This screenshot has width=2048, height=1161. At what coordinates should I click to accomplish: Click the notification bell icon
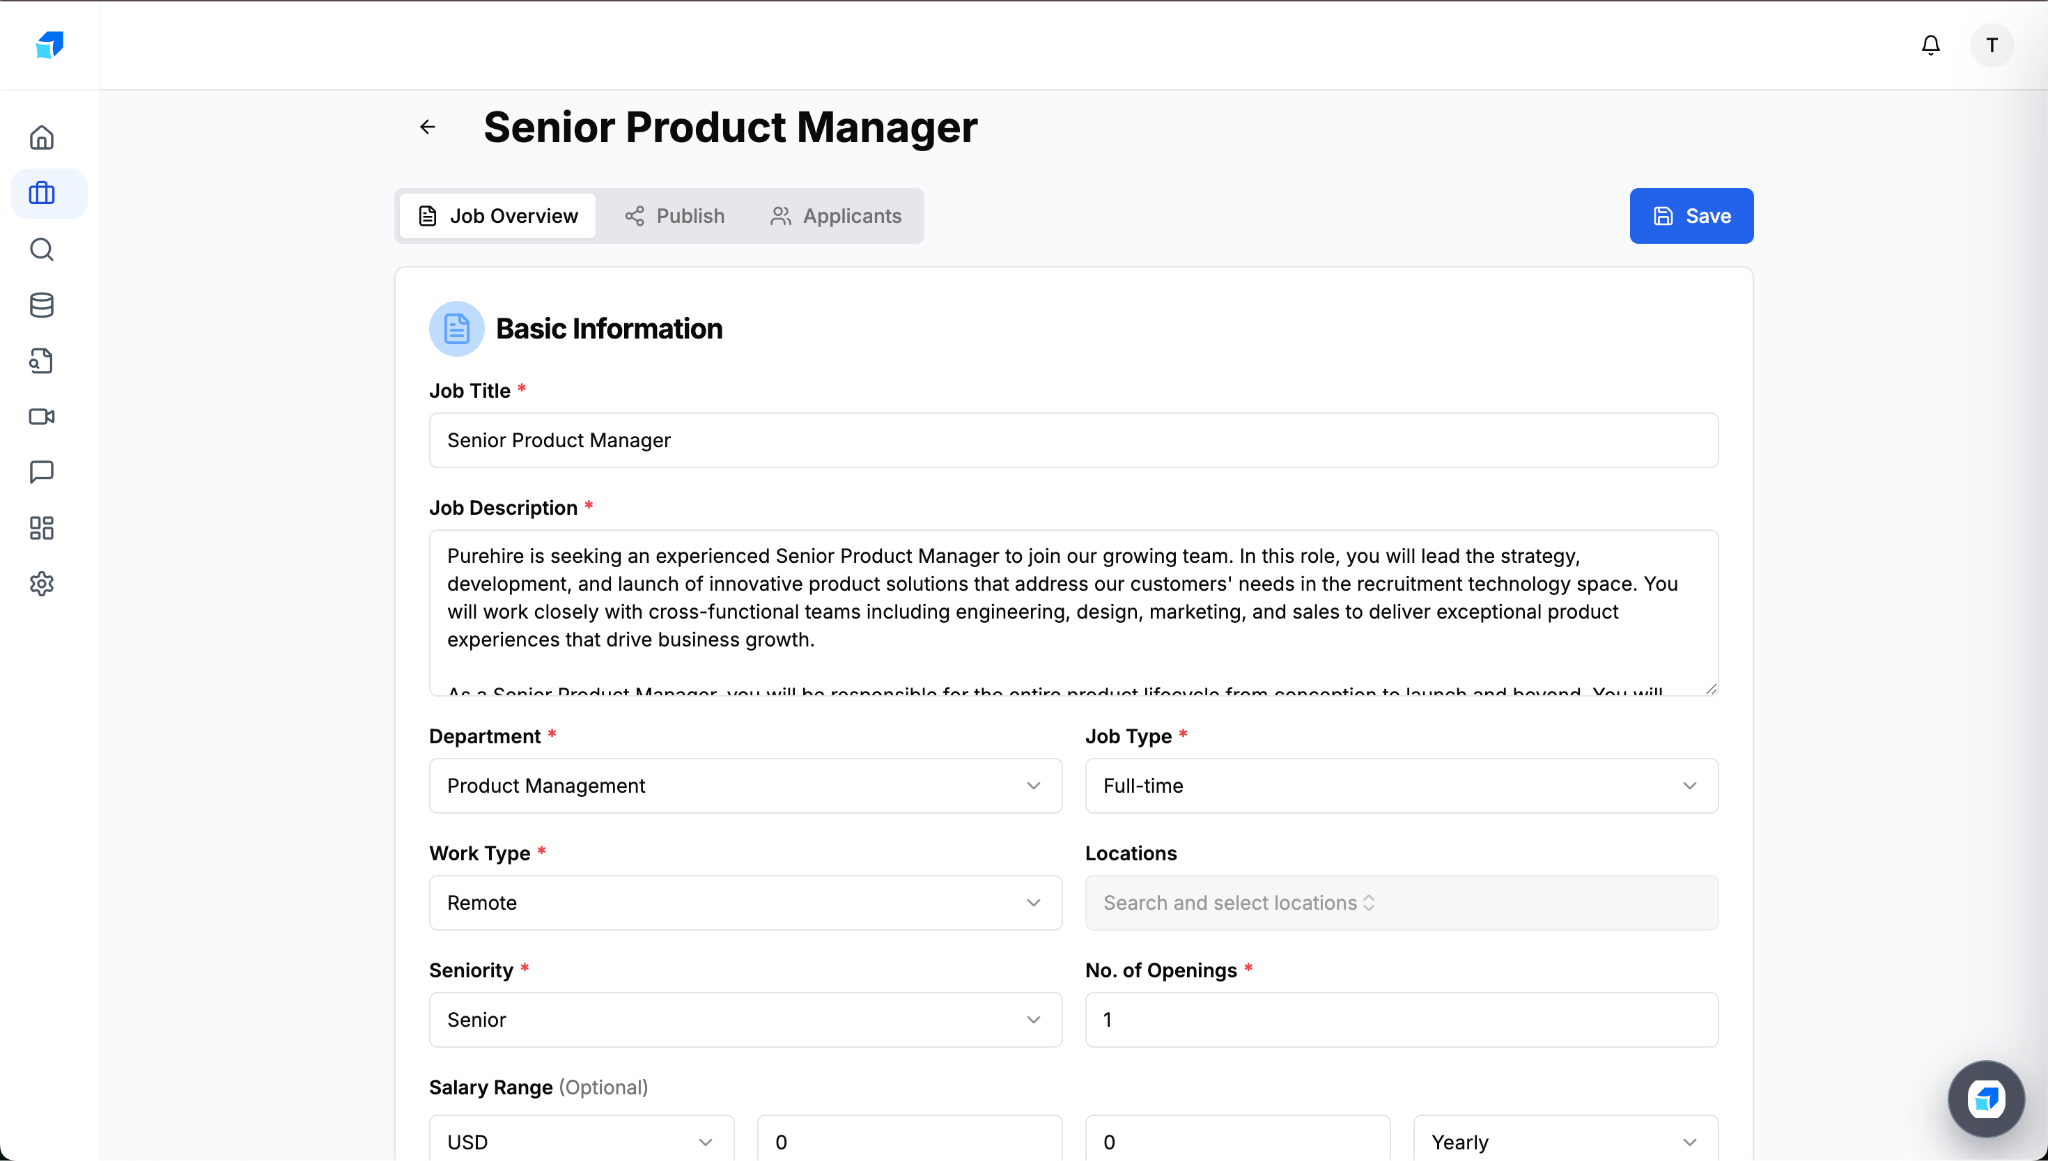(x=1930, y=45)
